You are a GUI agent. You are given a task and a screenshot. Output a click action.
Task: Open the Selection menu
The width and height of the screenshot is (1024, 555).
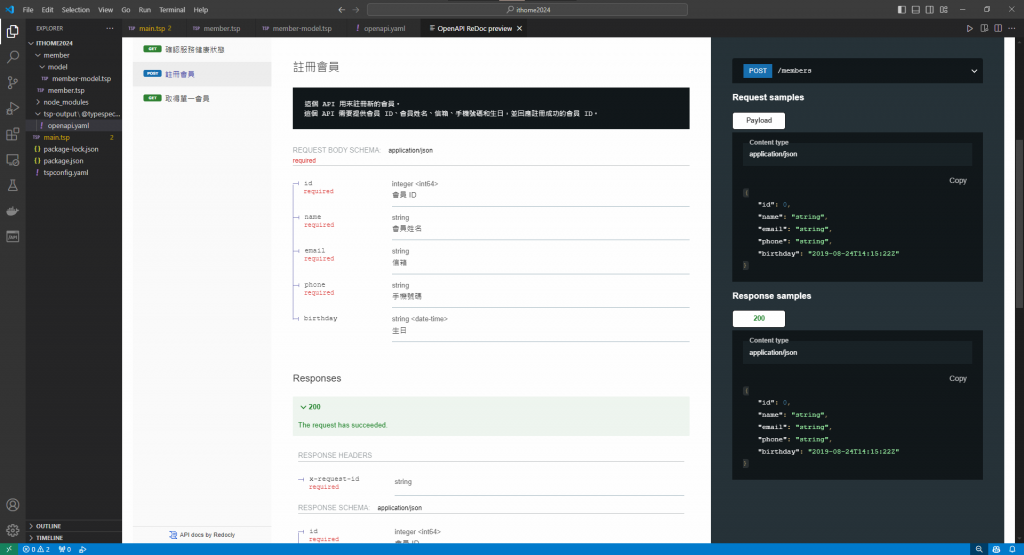76,10
